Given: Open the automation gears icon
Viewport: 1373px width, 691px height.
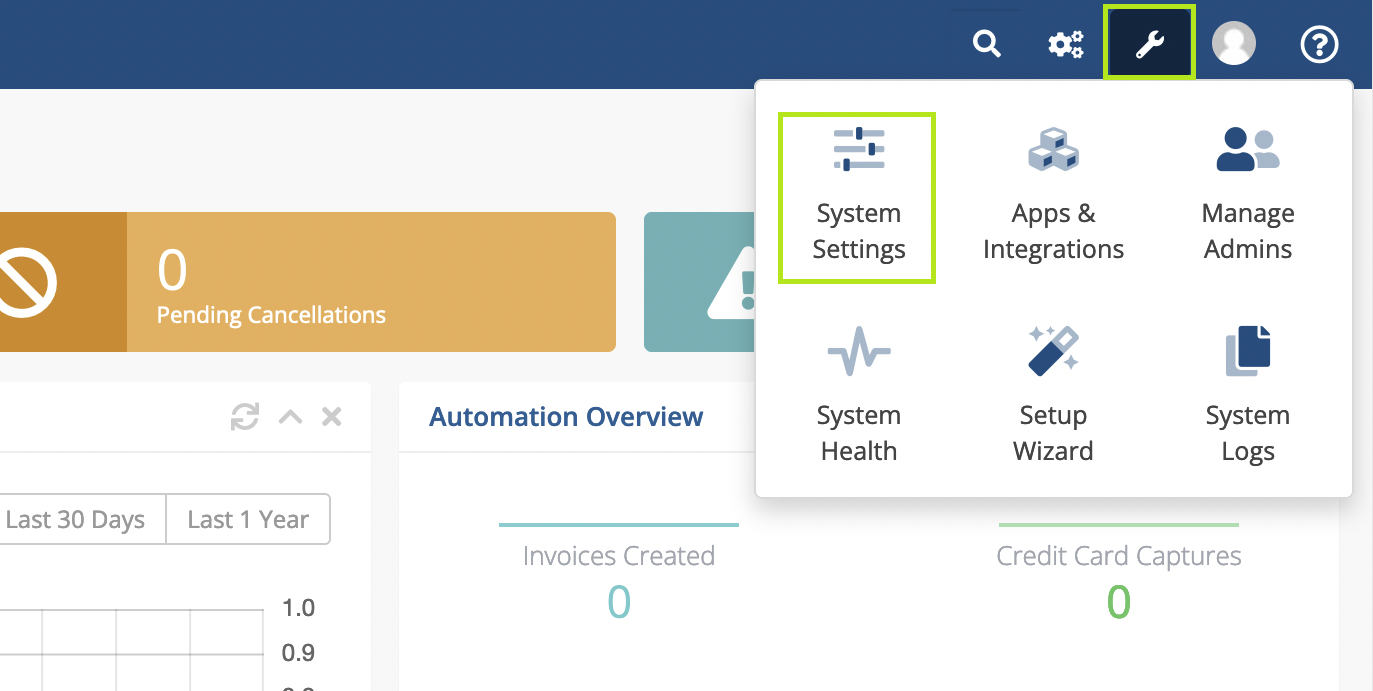Looking at the screenshot, I should [1066, 44].
